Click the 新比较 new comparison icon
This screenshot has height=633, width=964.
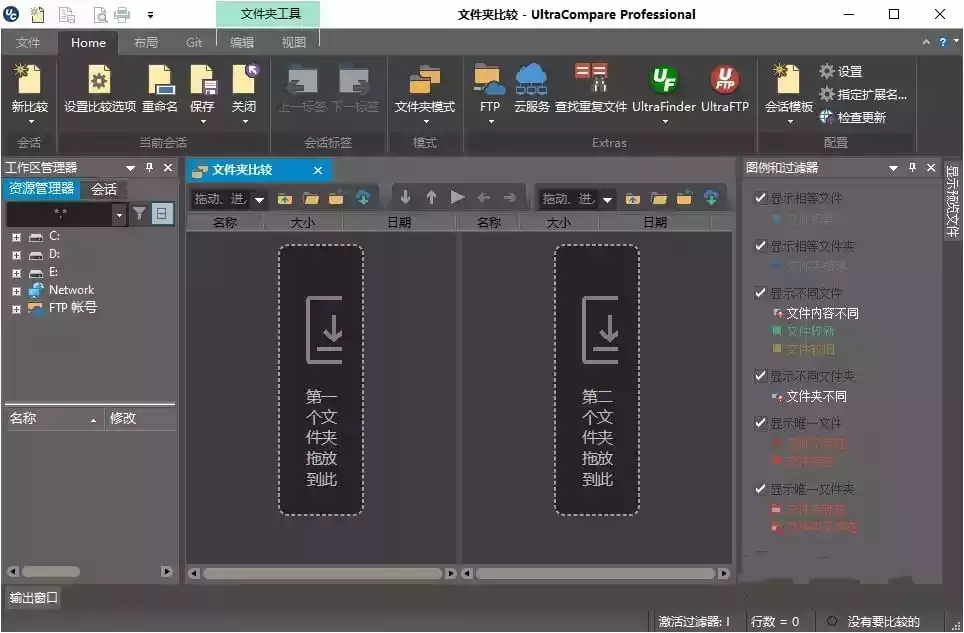coord(29,81)
